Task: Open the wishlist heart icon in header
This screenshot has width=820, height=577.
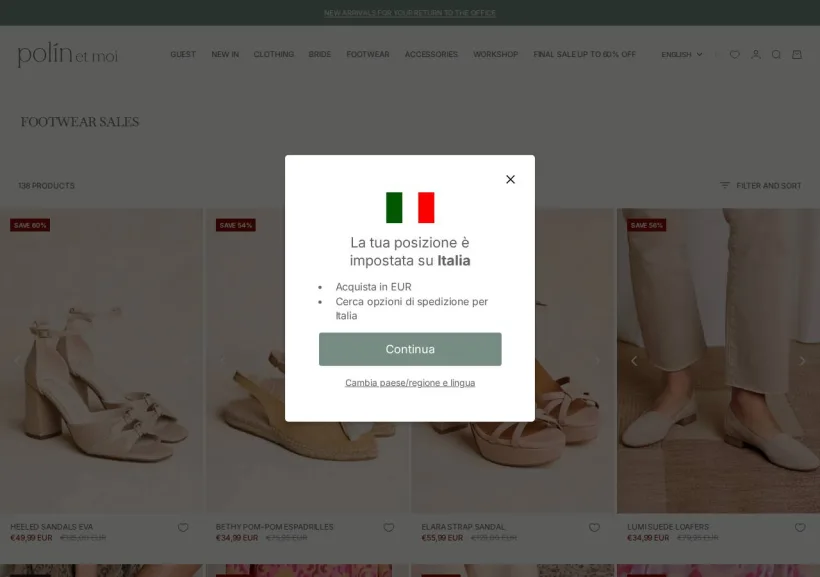Action: coord(735,54)
